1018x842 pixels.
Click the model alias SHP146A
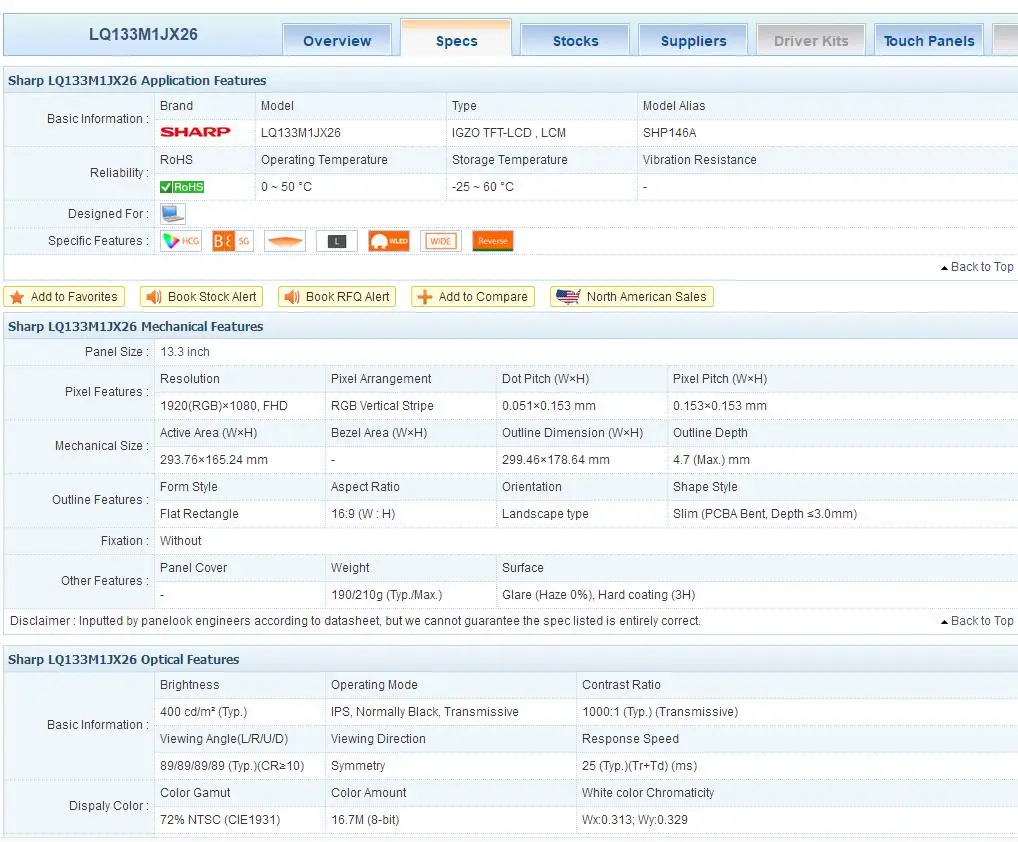pyautogui.click(x=669, y=132)
